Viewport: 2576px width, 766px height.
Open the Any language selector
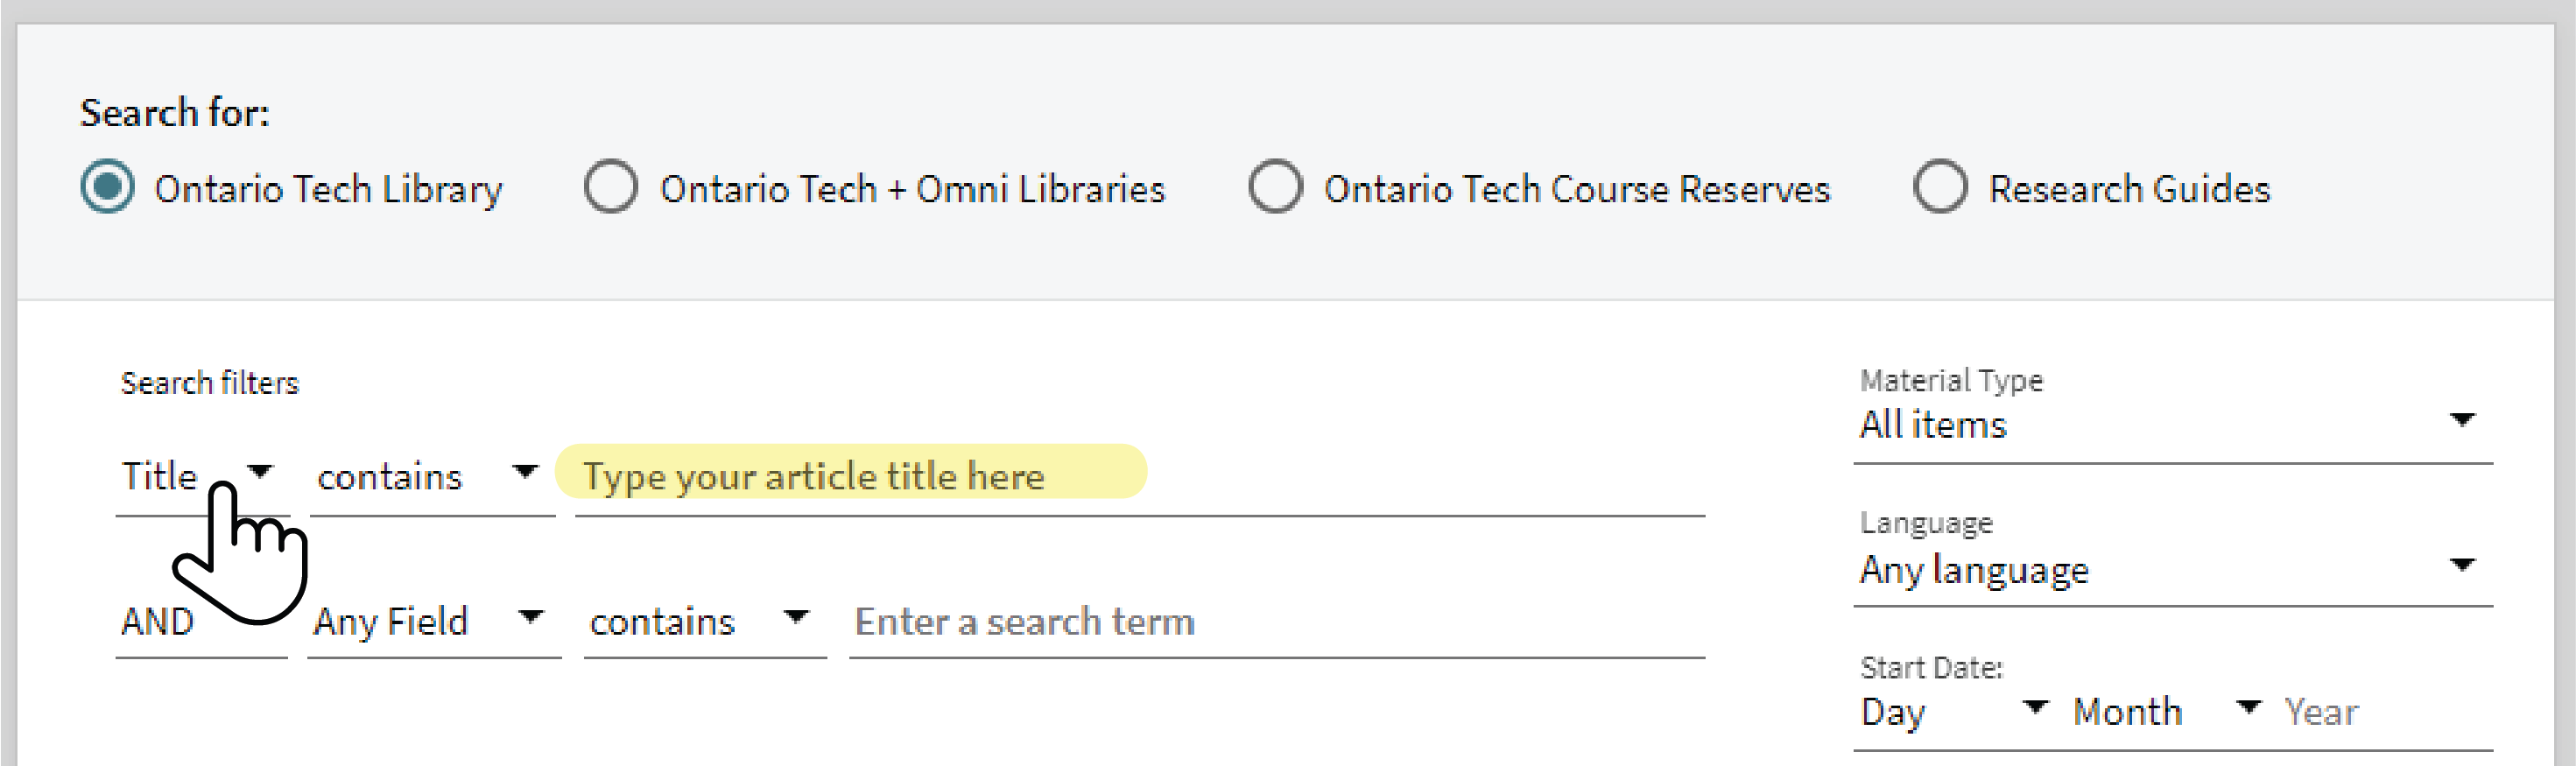2173,570
